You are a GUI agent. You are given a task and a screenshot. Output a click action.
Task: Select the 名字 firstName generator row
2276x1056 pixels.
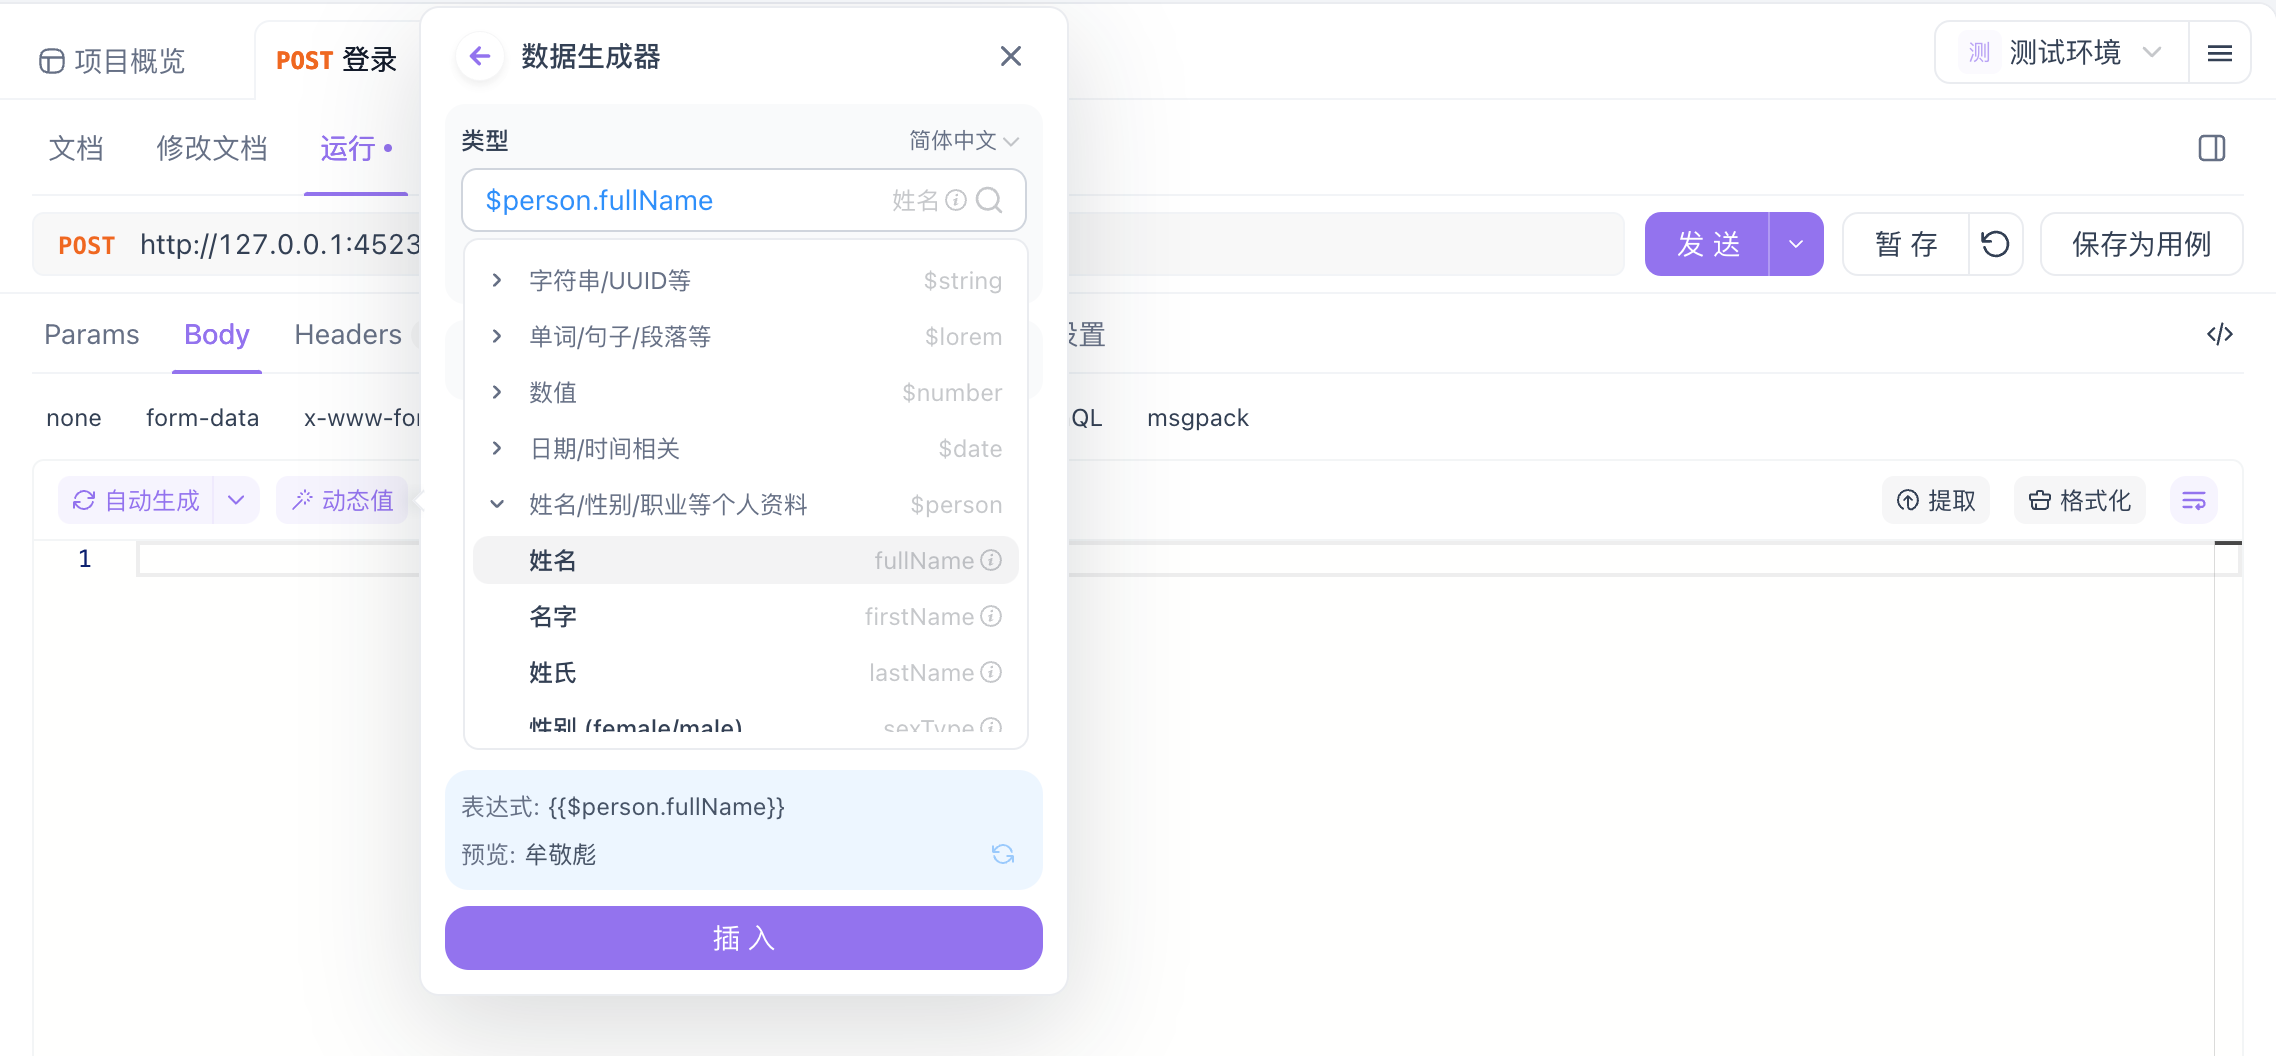click(x=744, y=616)
